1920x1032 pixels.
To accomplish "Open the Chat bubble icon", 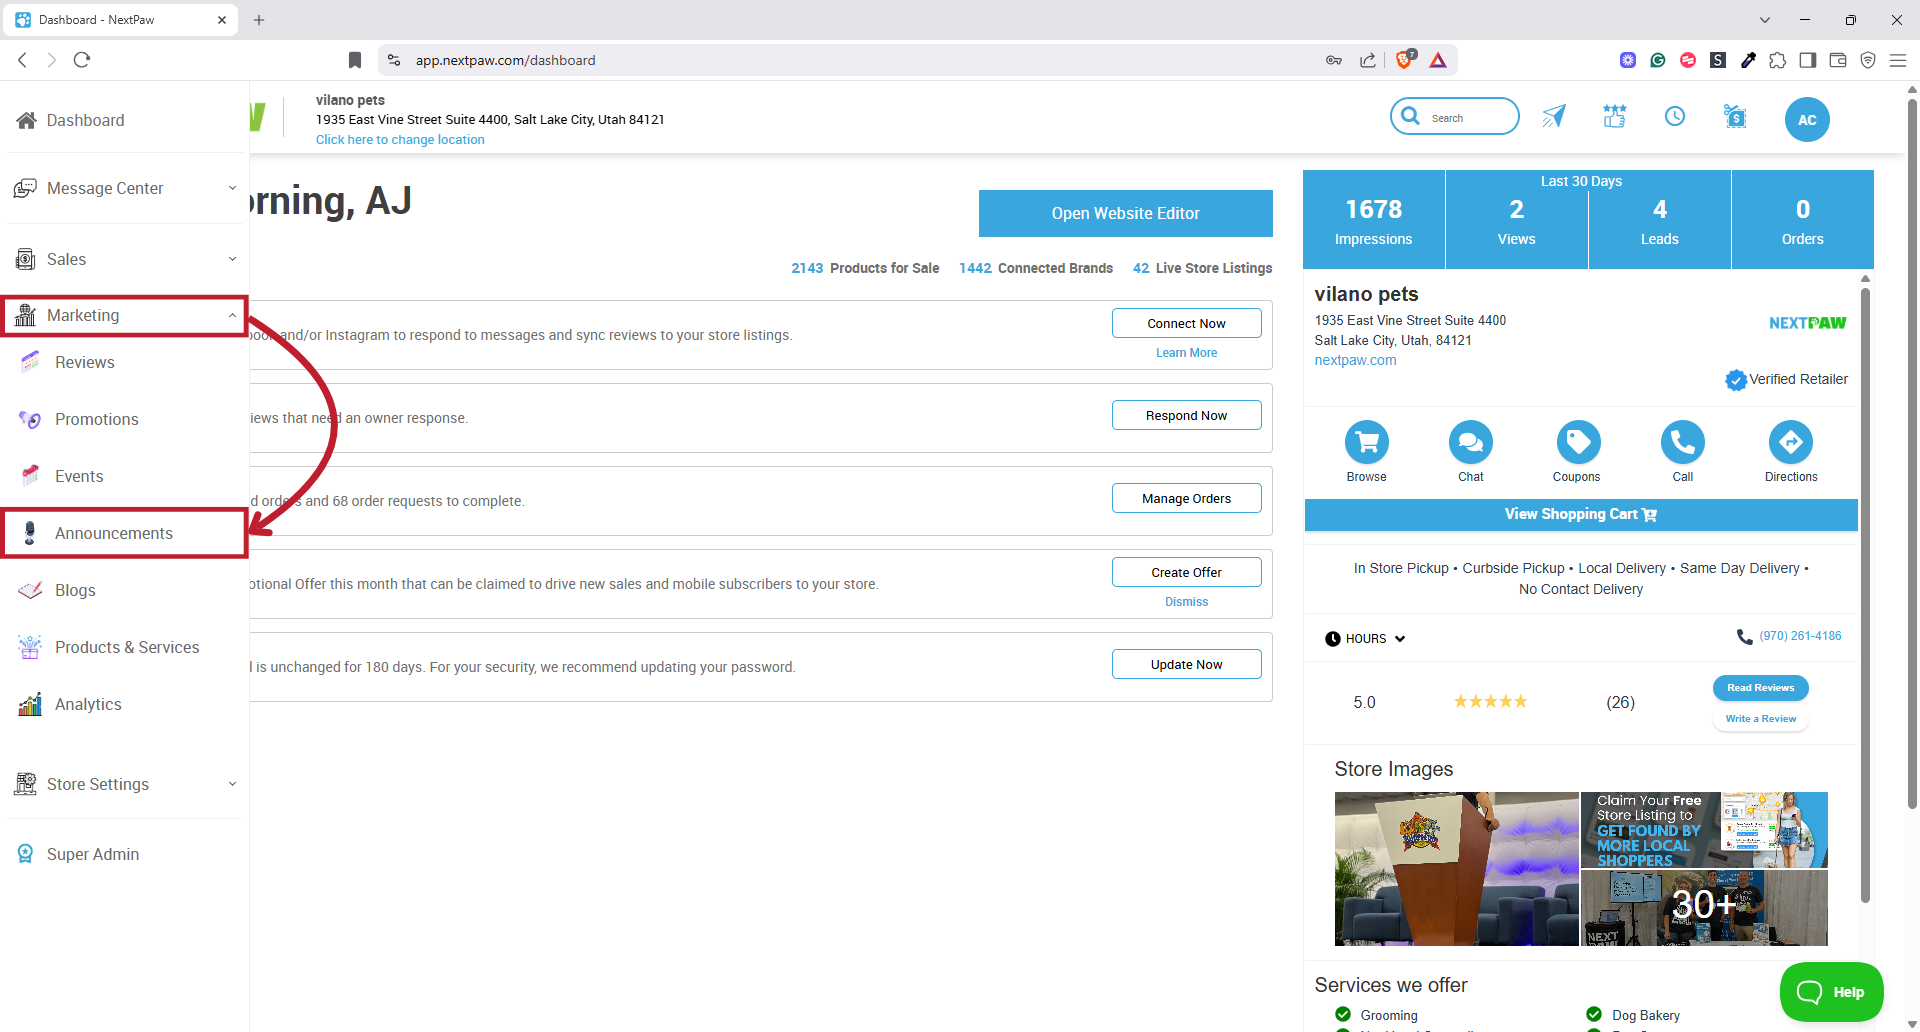I will 1471,442.
